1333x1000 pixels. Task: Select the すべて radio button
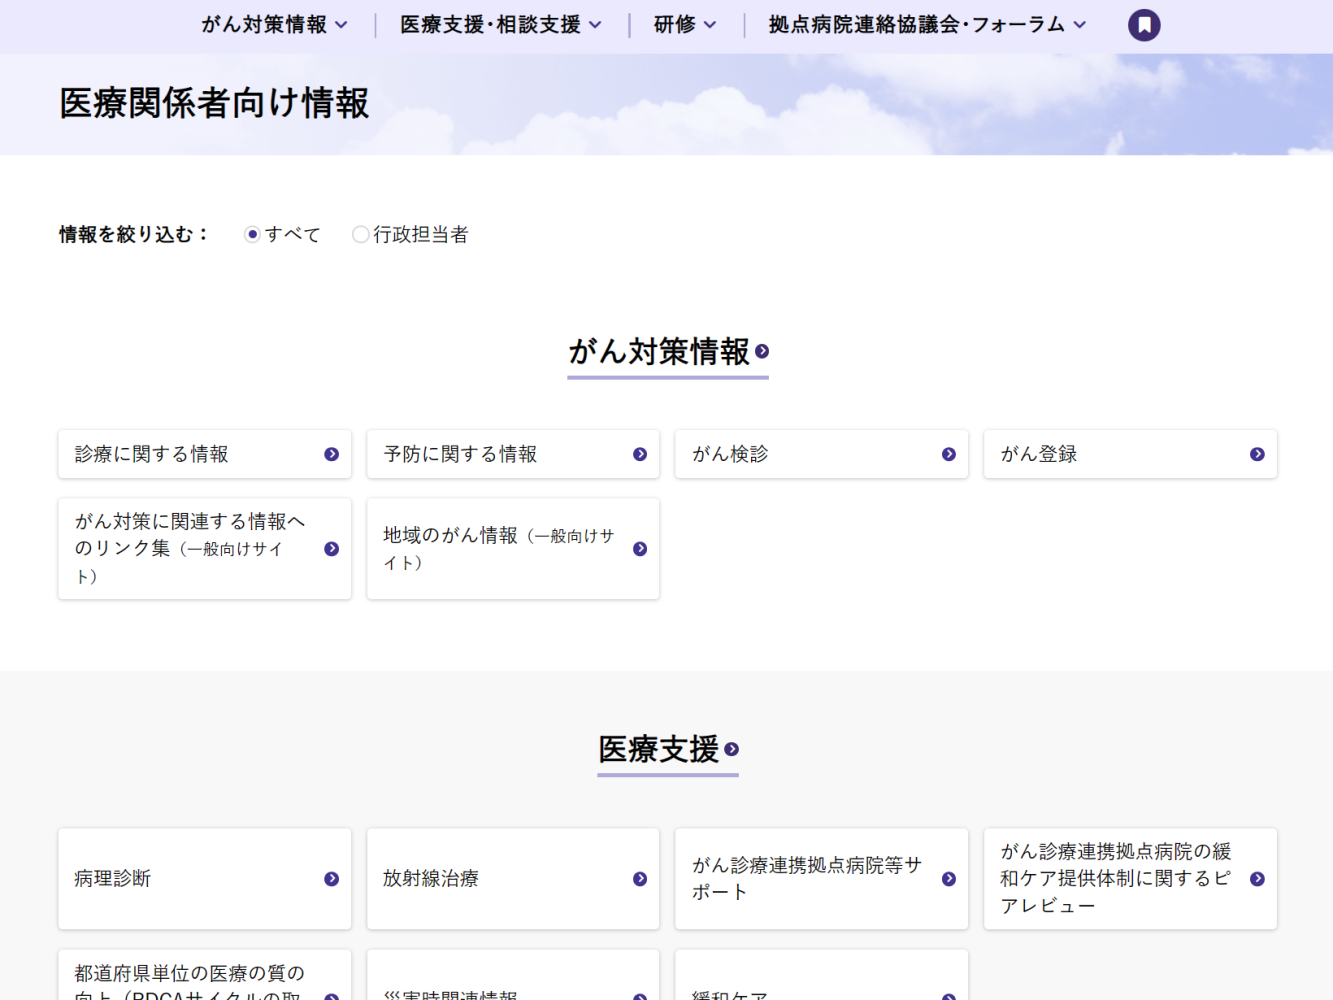click(x=252, y=234)
